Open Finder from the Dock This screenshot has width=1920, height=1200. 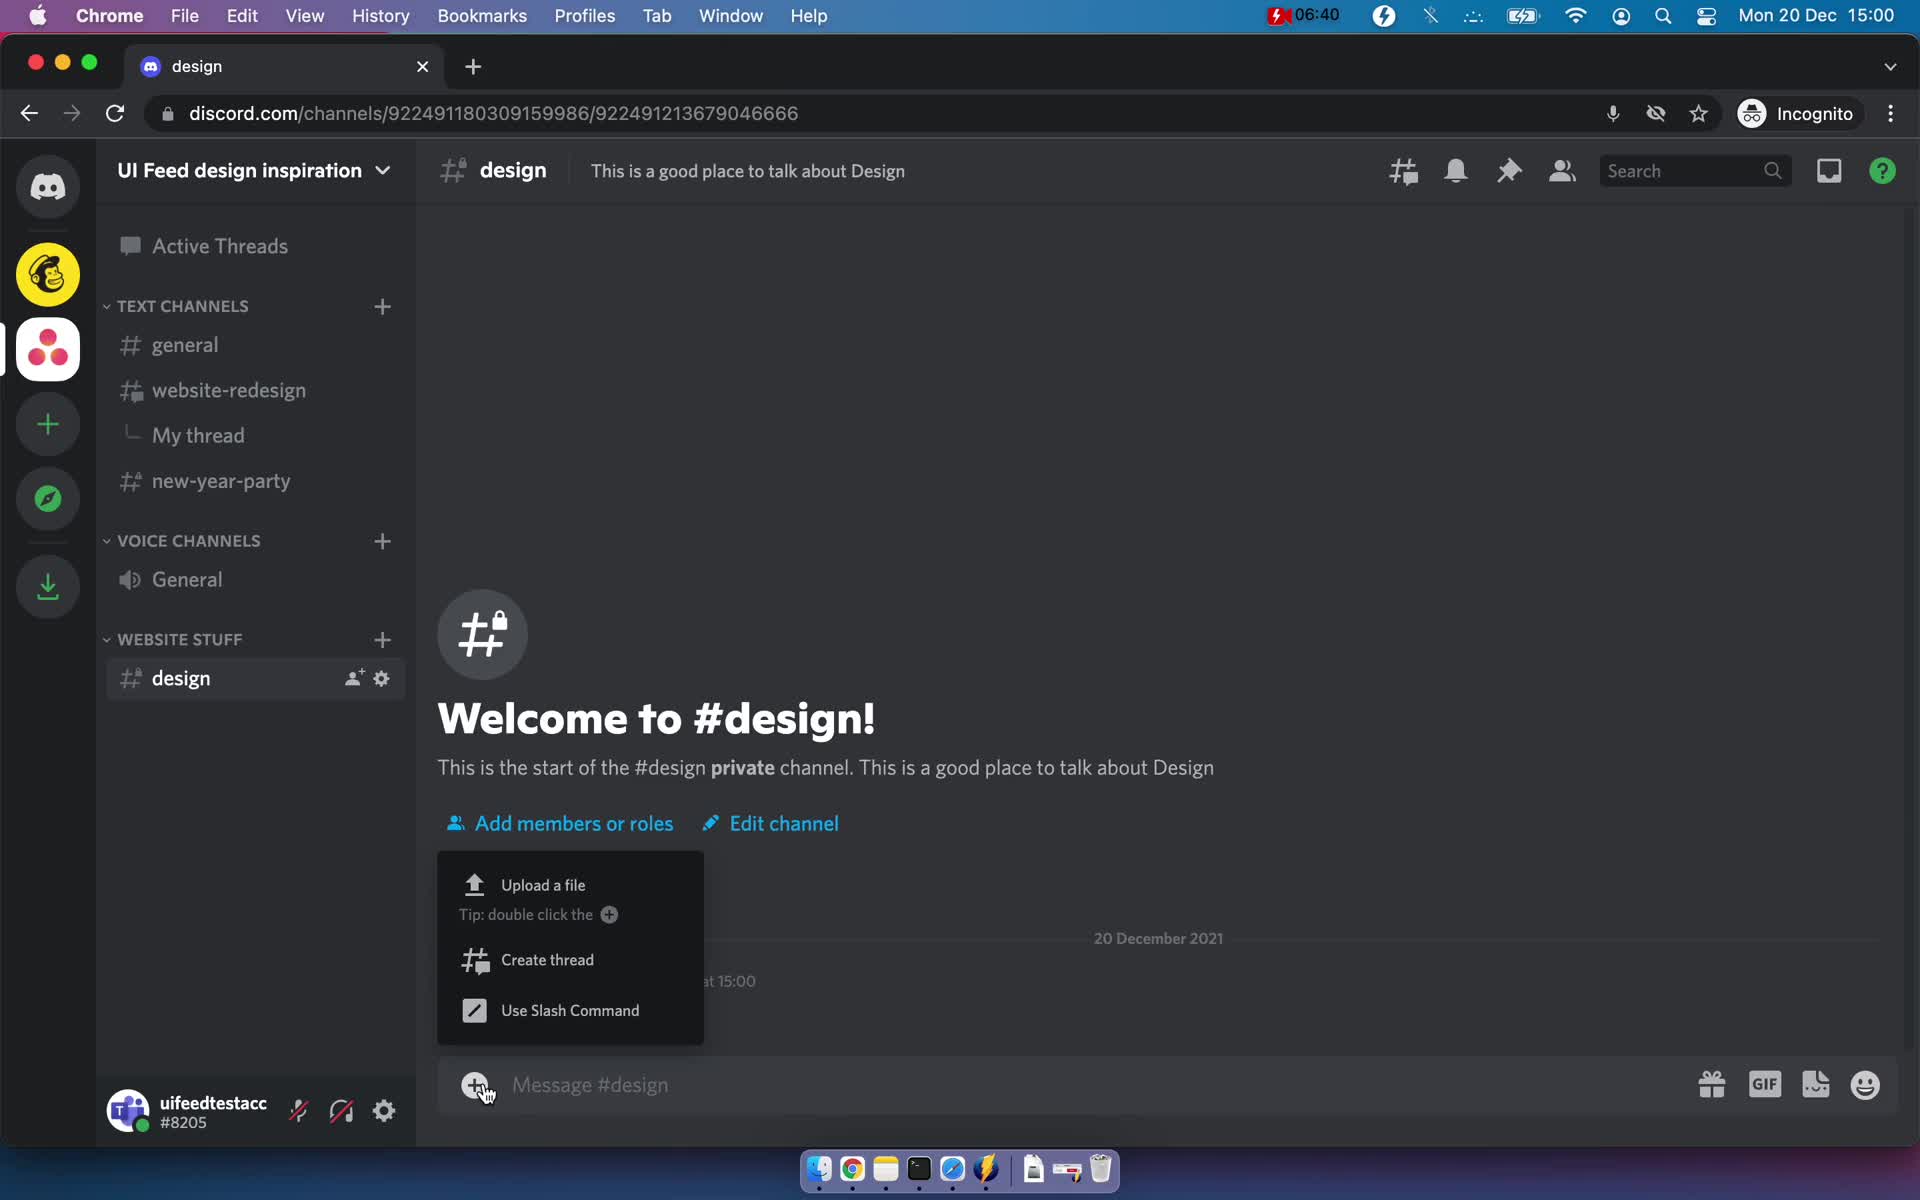click(819, 1169)
